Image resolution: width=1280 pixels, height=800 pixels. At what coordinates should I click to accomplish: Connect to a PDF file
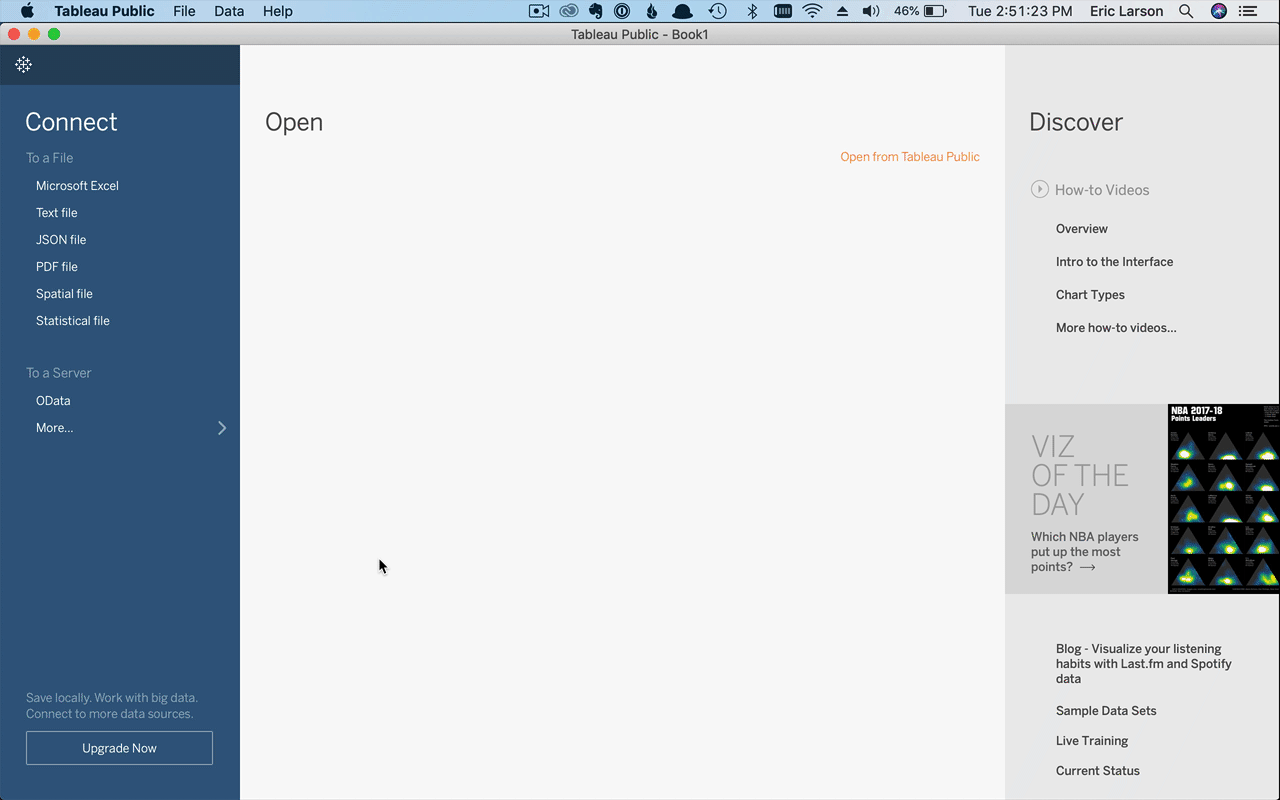point(56,267)
